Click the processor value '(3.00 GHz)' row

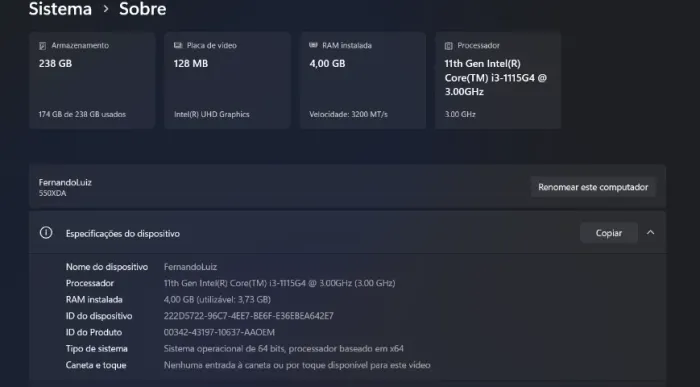coord(279,283)
